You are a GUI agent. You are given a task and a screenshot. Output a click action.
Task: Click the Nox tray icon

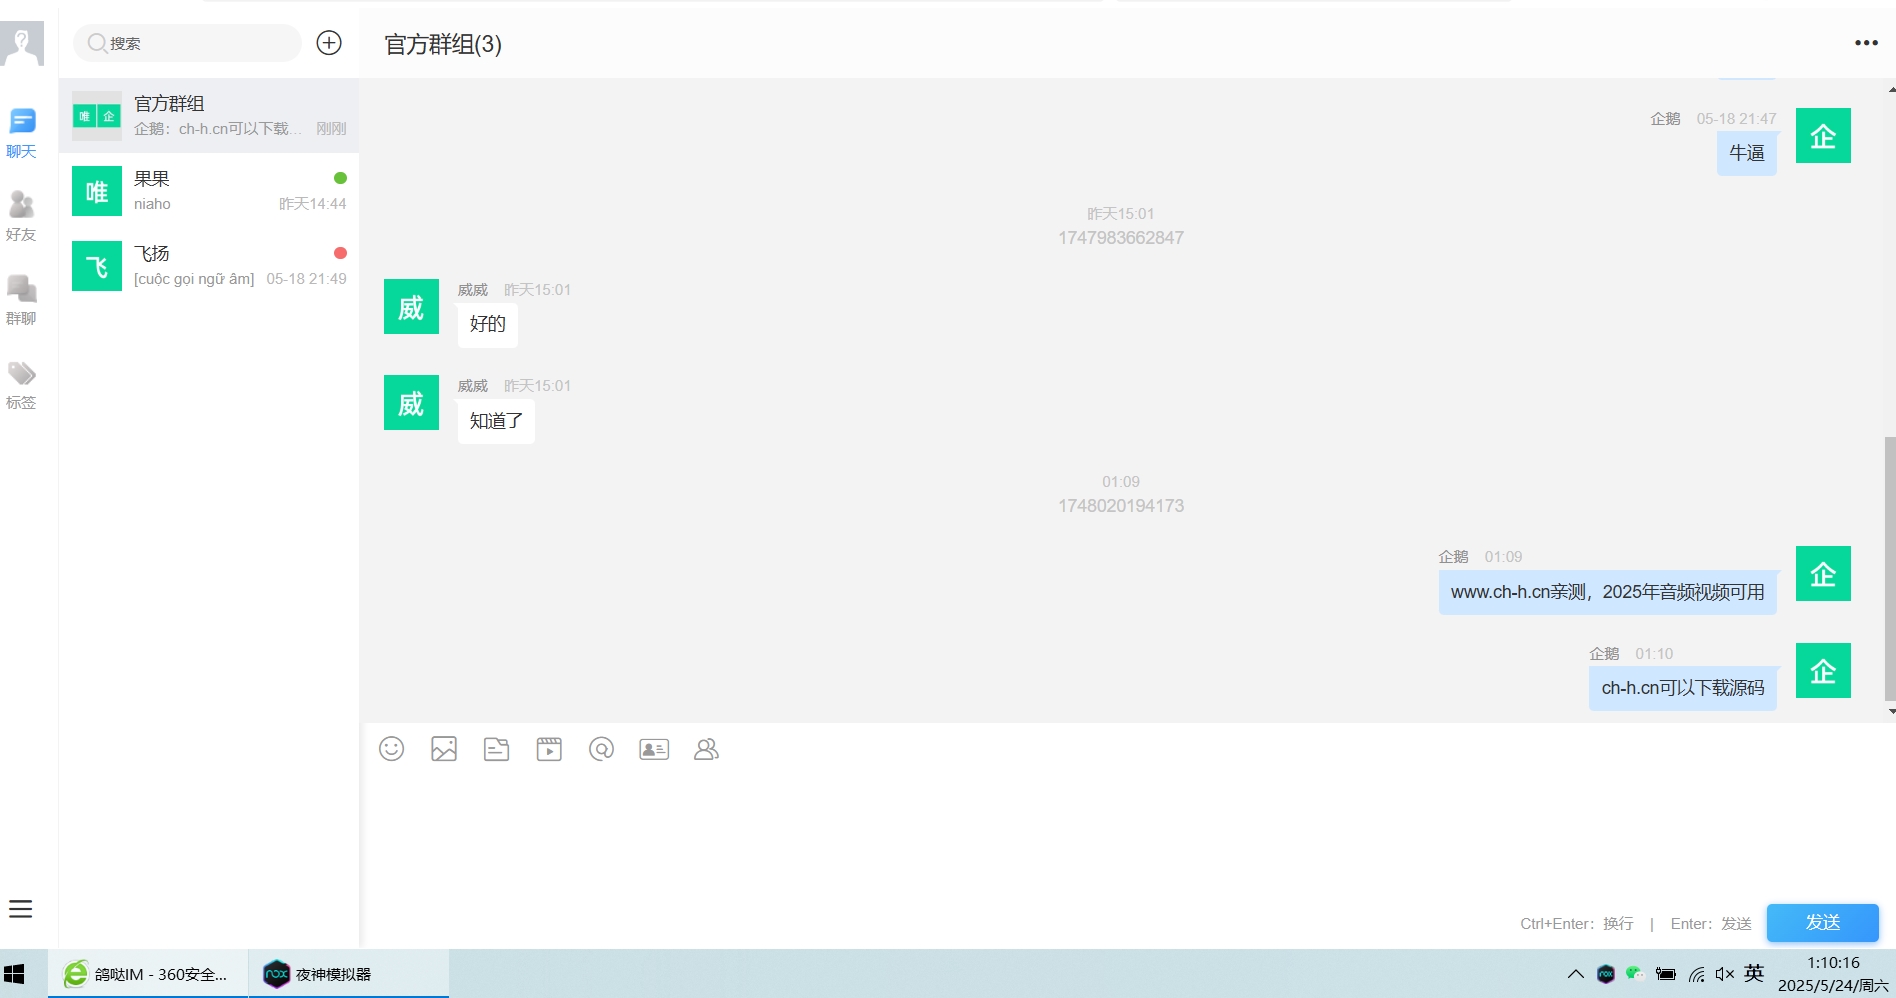[x=1606, y=974]
